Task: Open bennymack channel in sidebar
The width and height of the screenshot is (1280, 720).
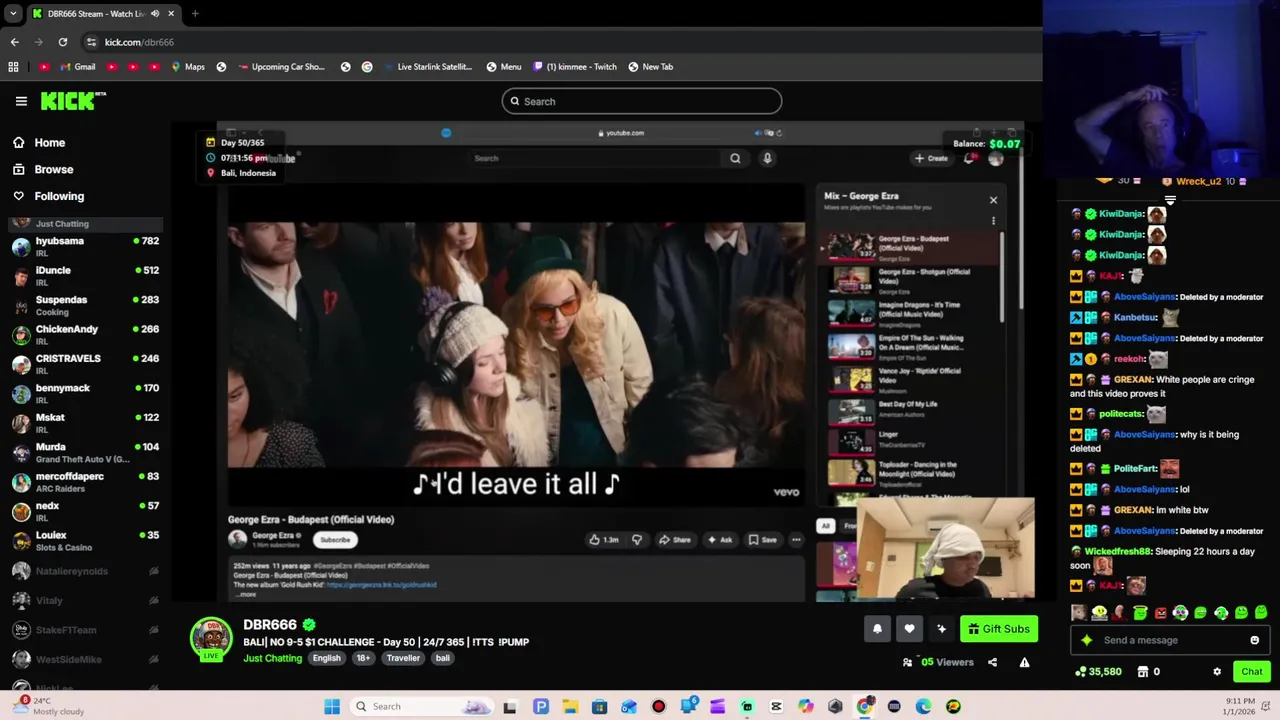Action: 85,393
